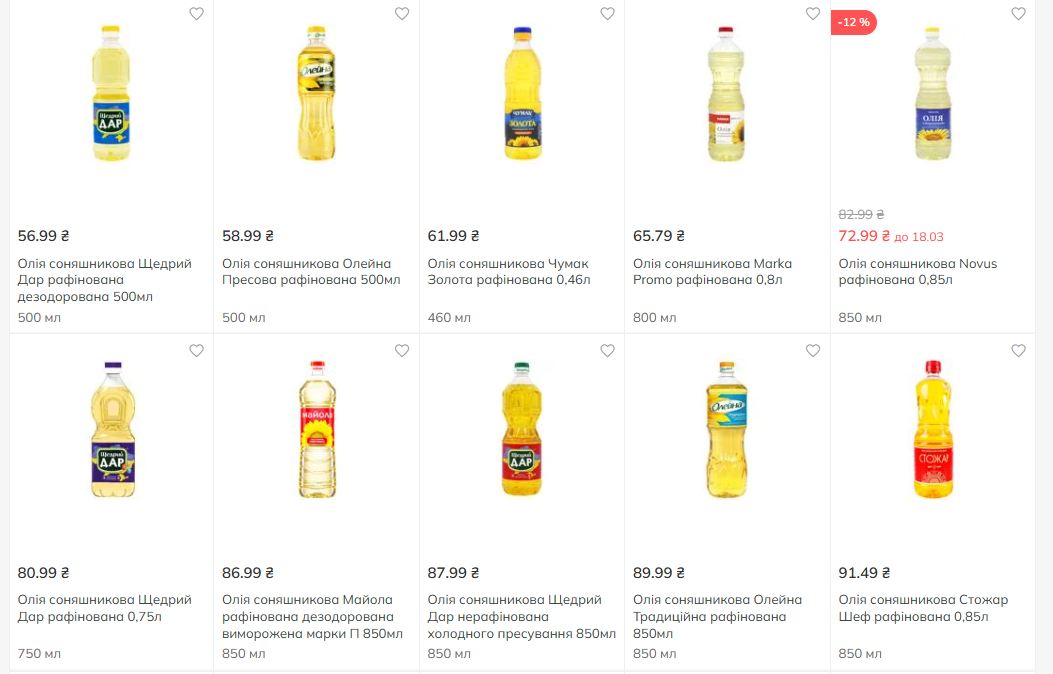Click Олейна Традиційна bottle image
The image size is (1053, 674).
(x=726, y=430)
